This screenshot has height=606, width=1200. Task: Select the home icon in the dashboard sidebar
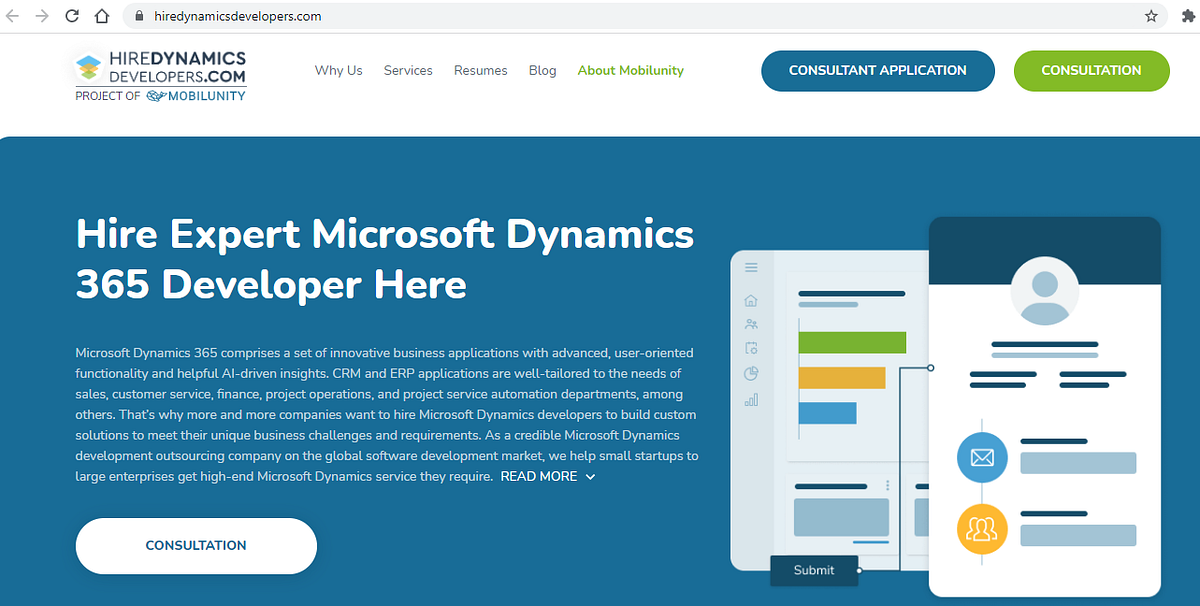[750, 299]
